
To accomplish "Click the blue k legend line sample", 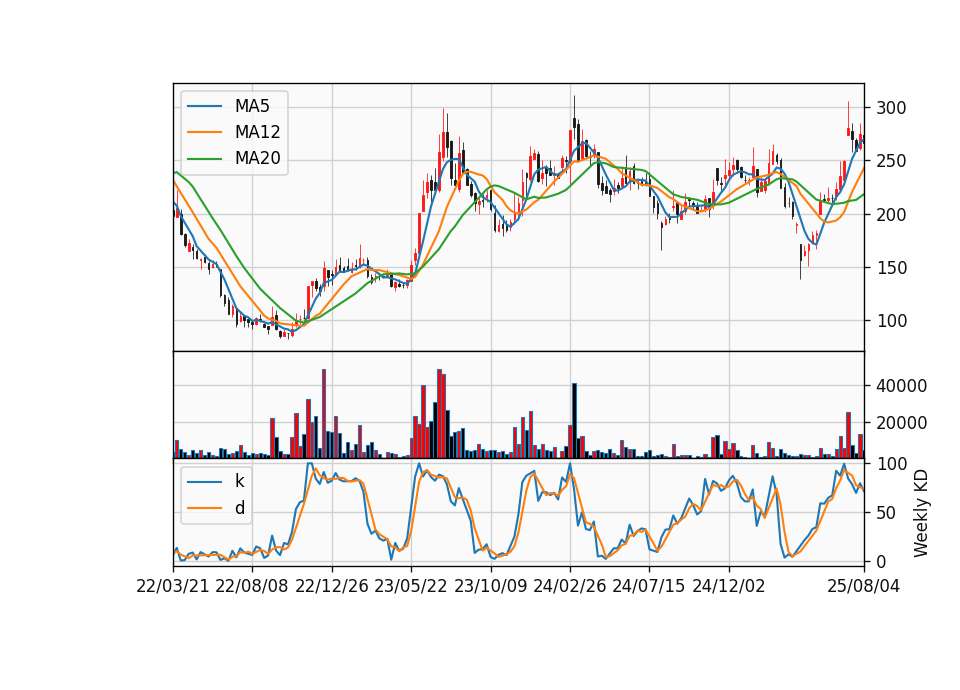I will coord(204,481).
